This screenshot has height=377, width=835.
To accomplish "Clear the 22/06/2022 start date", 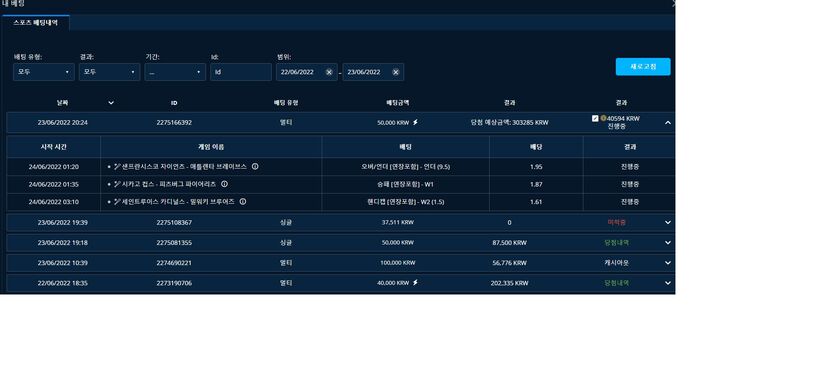I will (x=329, y=72).
